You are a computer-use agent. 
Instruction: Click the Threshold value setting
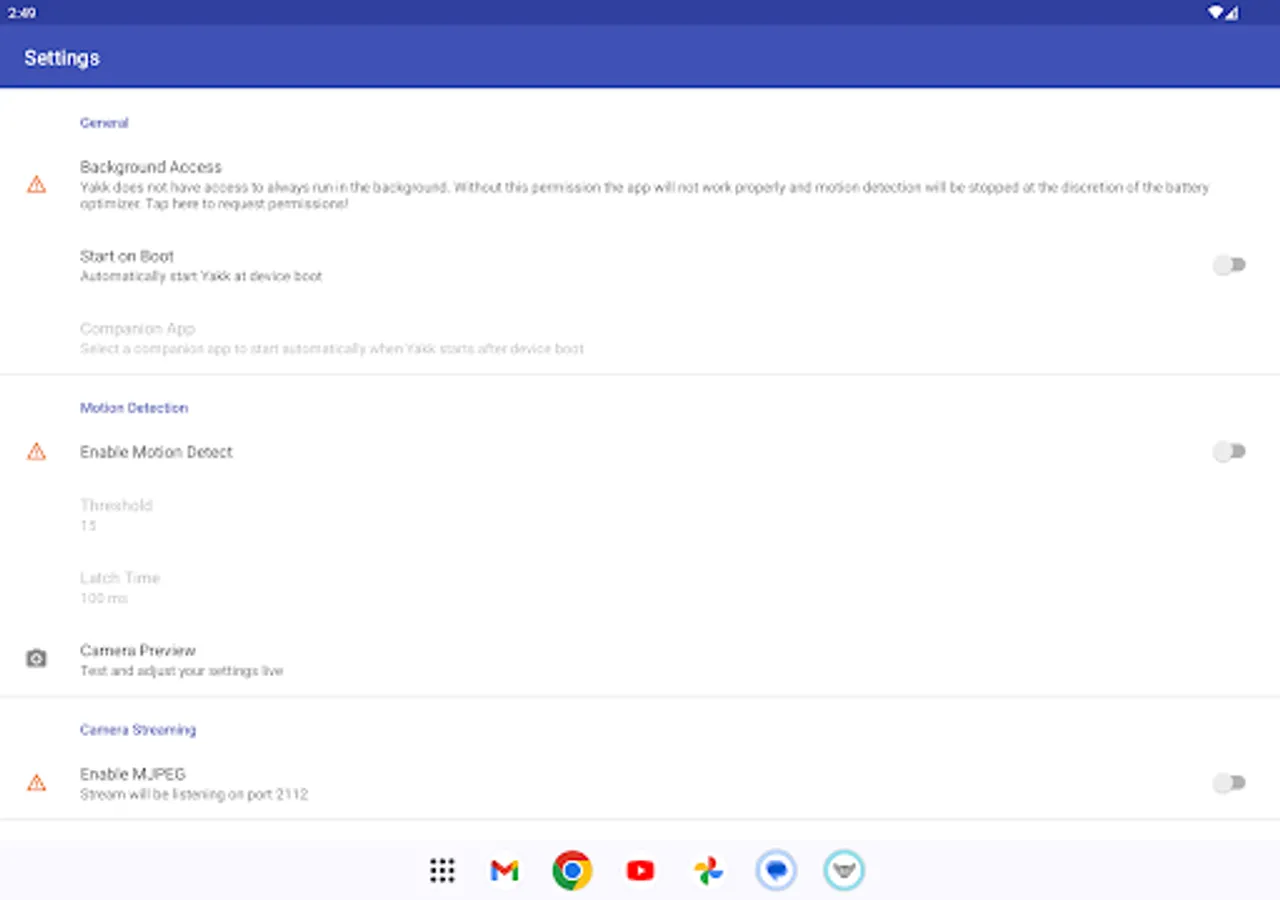[116, 514]
